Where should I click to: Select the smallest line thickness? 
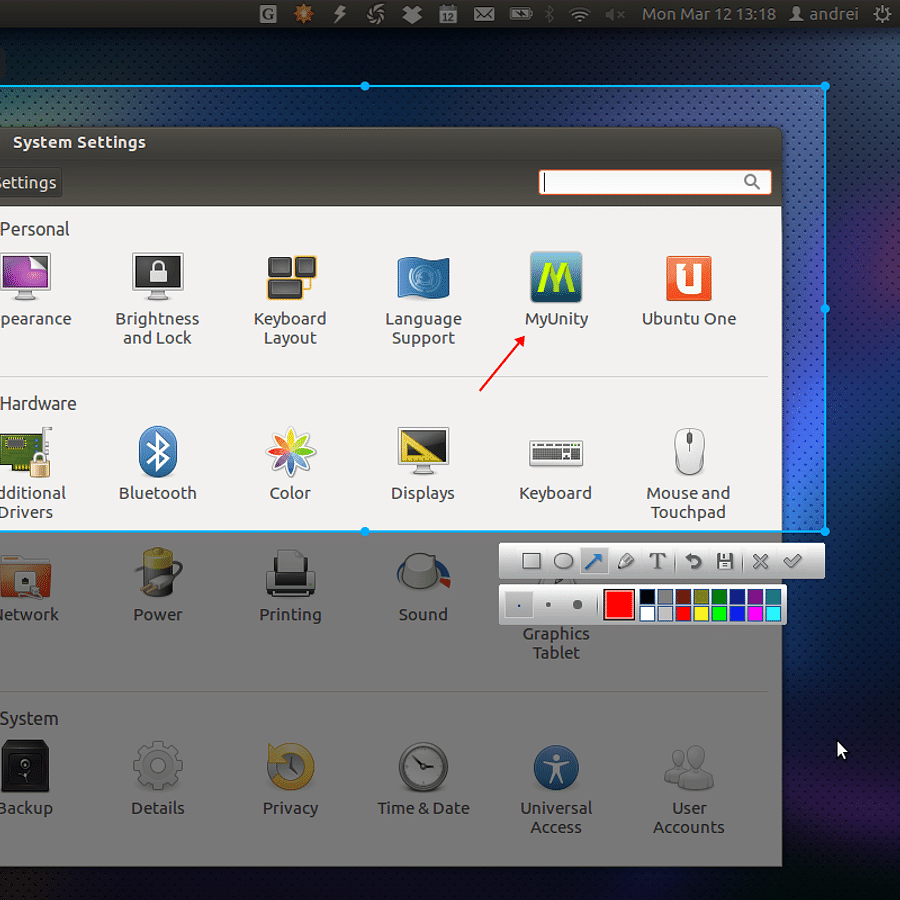click(519, 603)
